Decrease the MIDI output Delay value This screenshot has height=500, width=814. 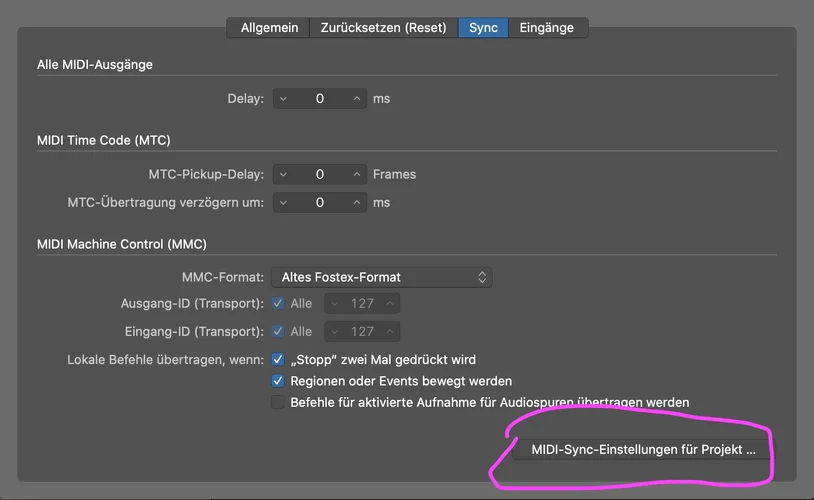(x=283, y=99)
